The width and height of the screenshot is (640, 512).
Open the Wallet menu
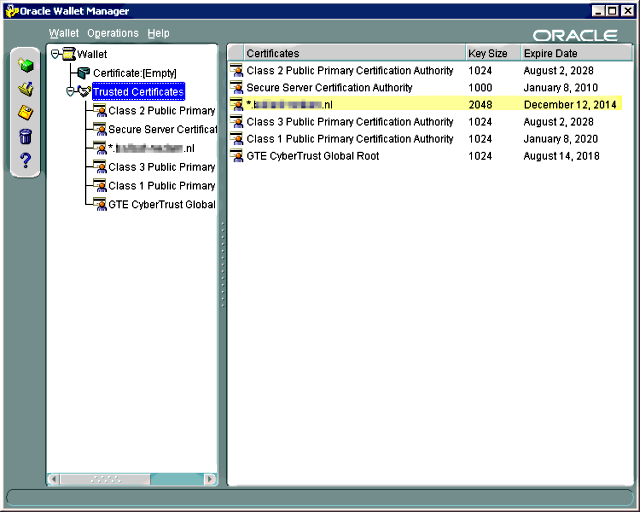(x=64, y=33)
